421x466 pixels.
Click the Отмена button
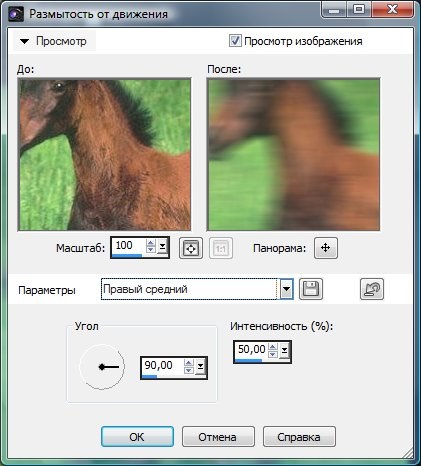tap(218, 437)
